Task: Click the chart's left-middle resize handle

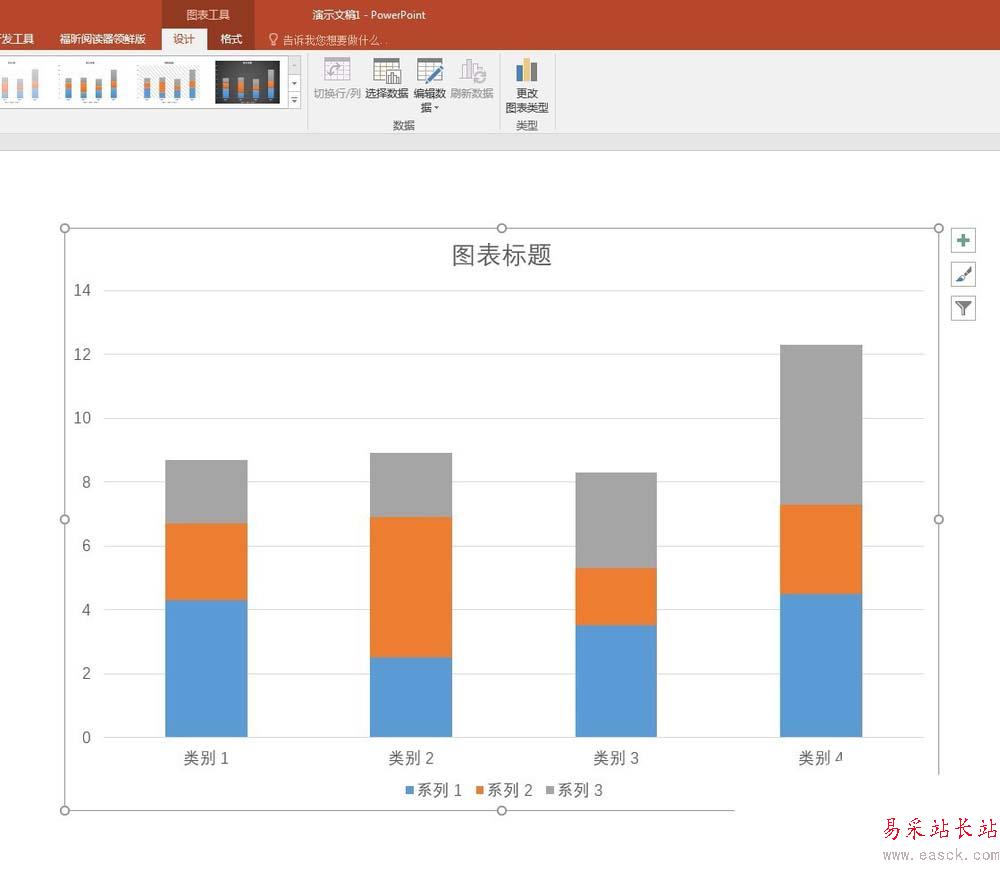Action: pos(64,519)
